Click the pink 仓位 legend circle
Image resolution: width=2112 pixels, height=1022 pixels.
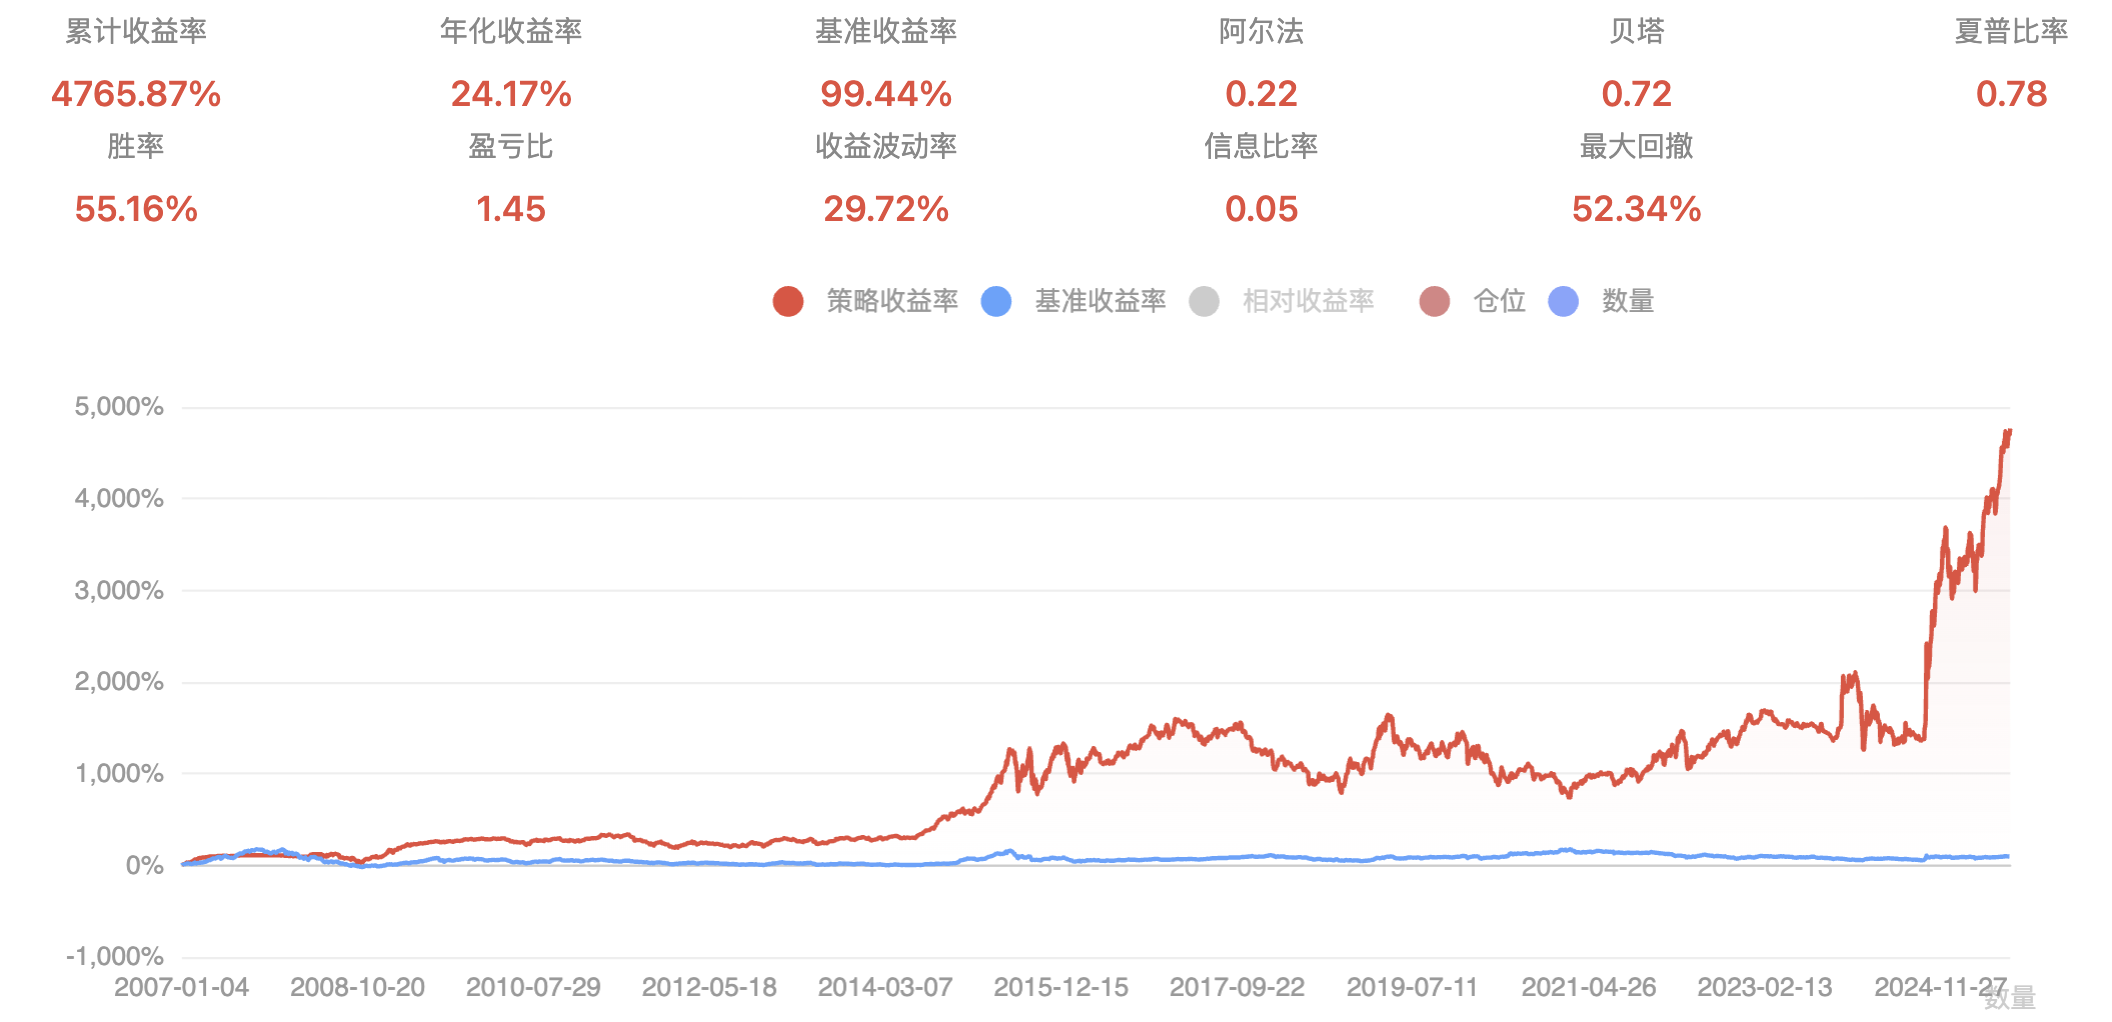click(x=1435, y=301)
